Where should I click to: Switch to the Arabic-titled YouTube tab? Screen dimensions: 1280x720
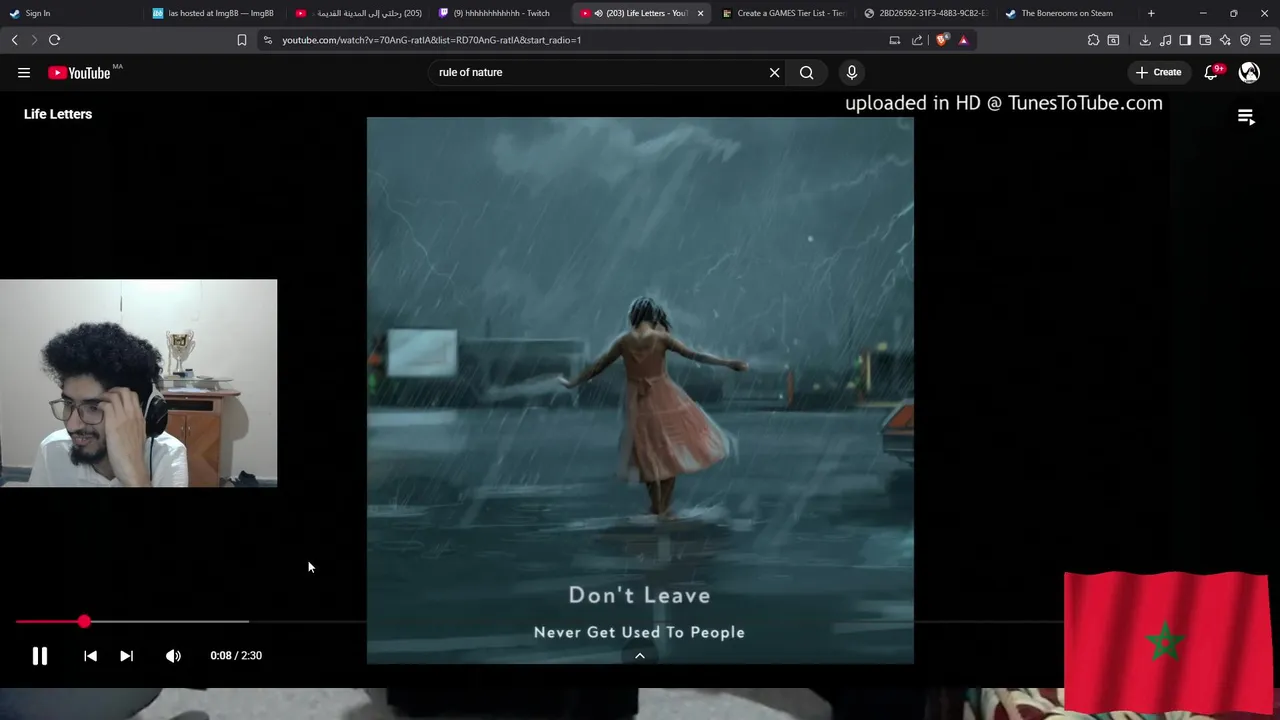(358, 13)
